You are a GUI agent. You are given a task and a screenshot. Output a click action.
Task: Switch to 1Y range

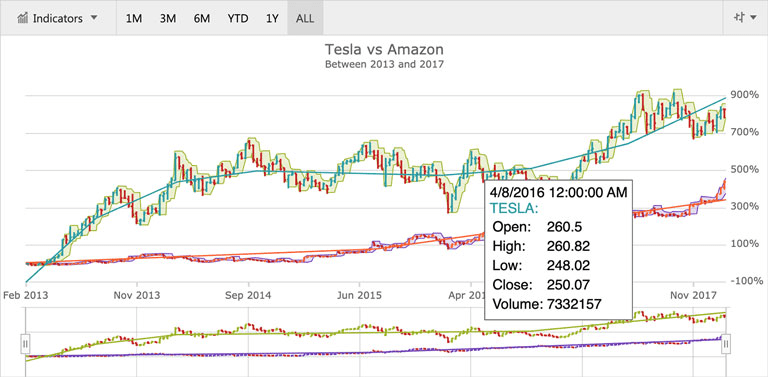point(272,19)
